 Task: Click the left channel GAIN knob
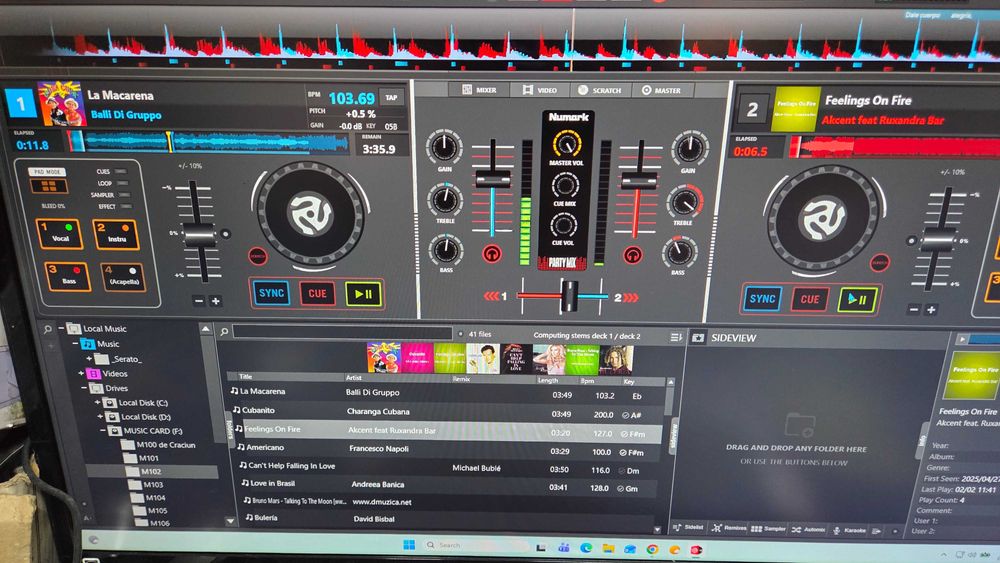tap(443, 147)
